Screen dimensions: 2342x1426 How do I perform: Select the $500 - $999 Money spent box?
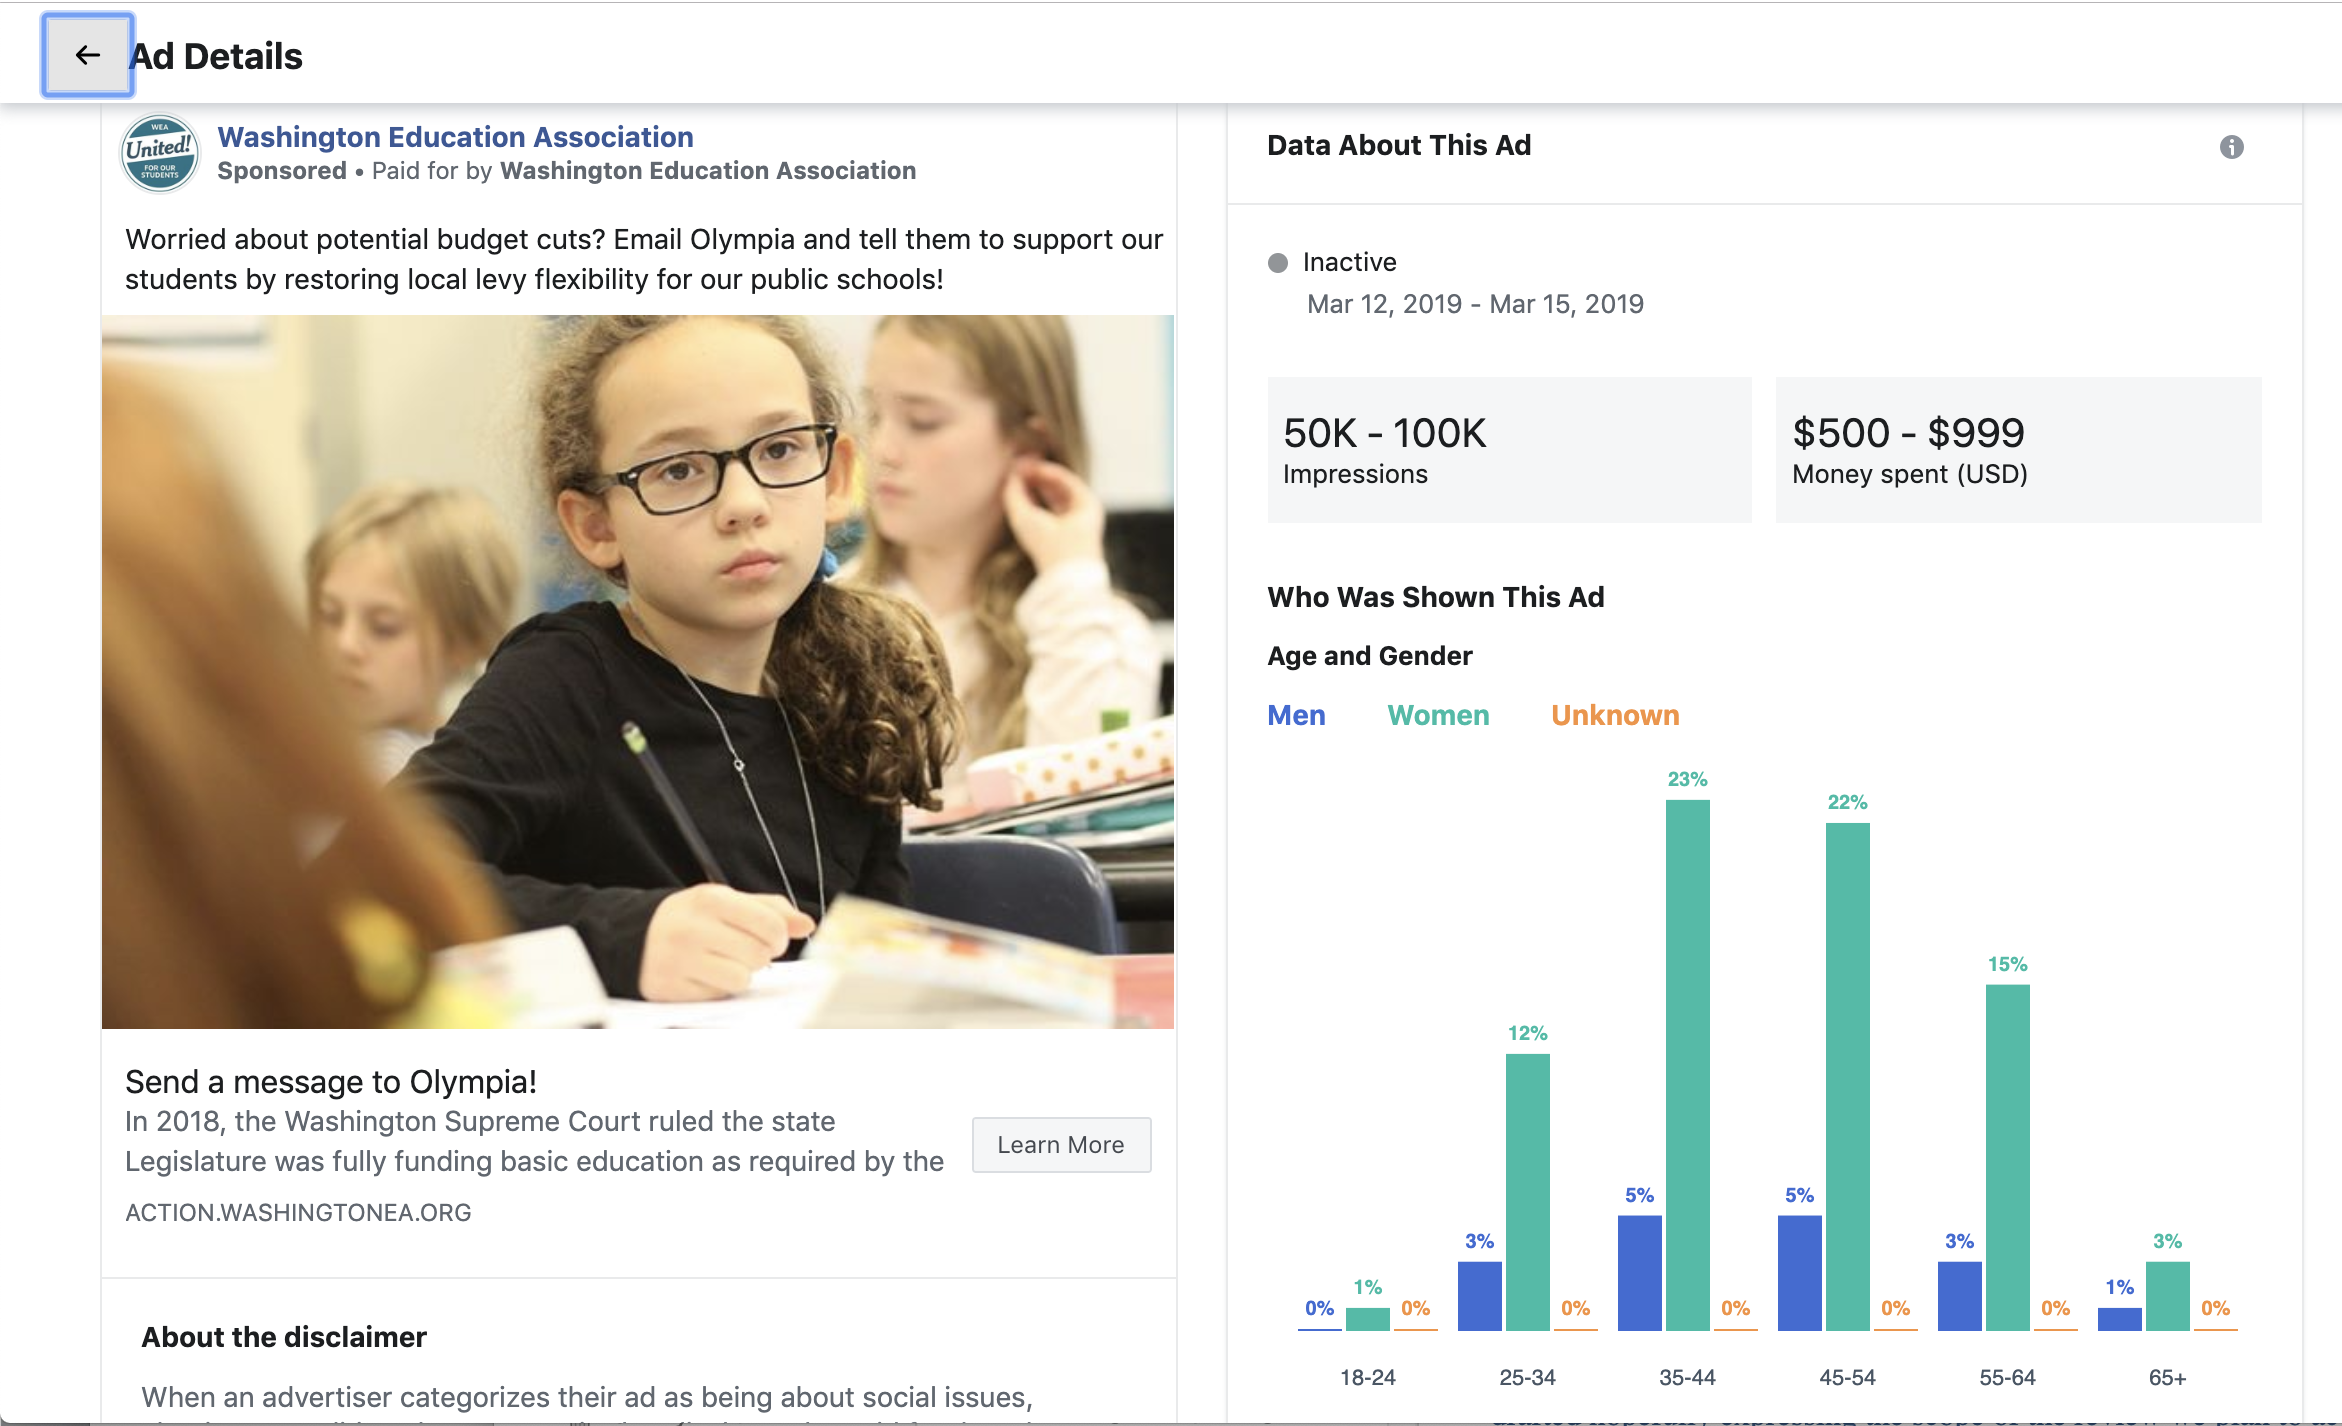coord(2018,450)
